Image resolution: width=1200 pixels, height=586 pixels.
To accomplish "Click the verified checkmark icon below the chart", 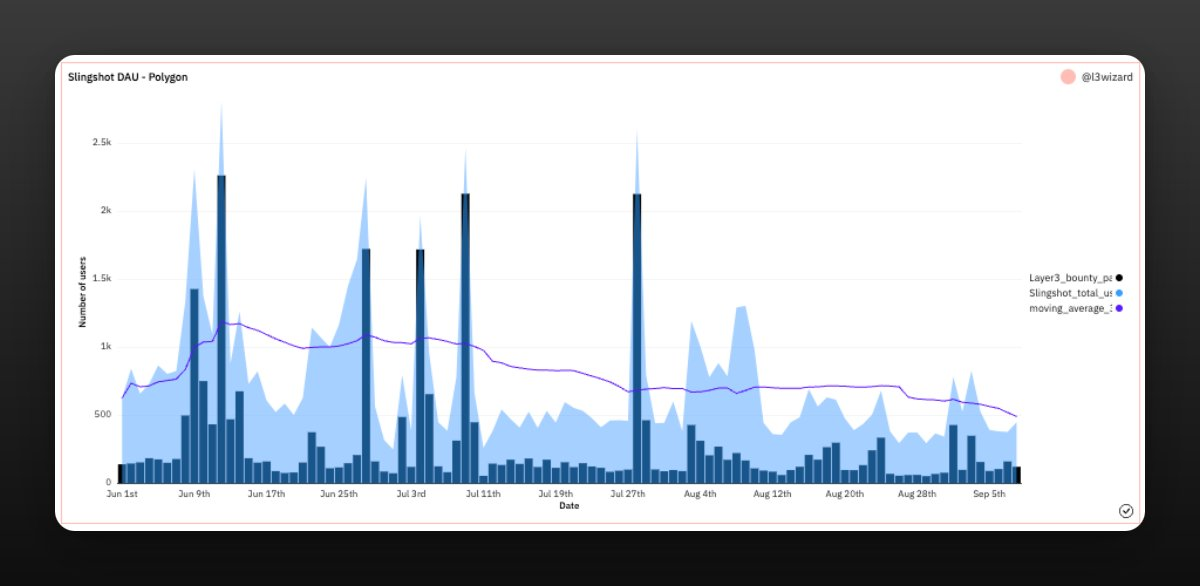I will (1126, 511).
